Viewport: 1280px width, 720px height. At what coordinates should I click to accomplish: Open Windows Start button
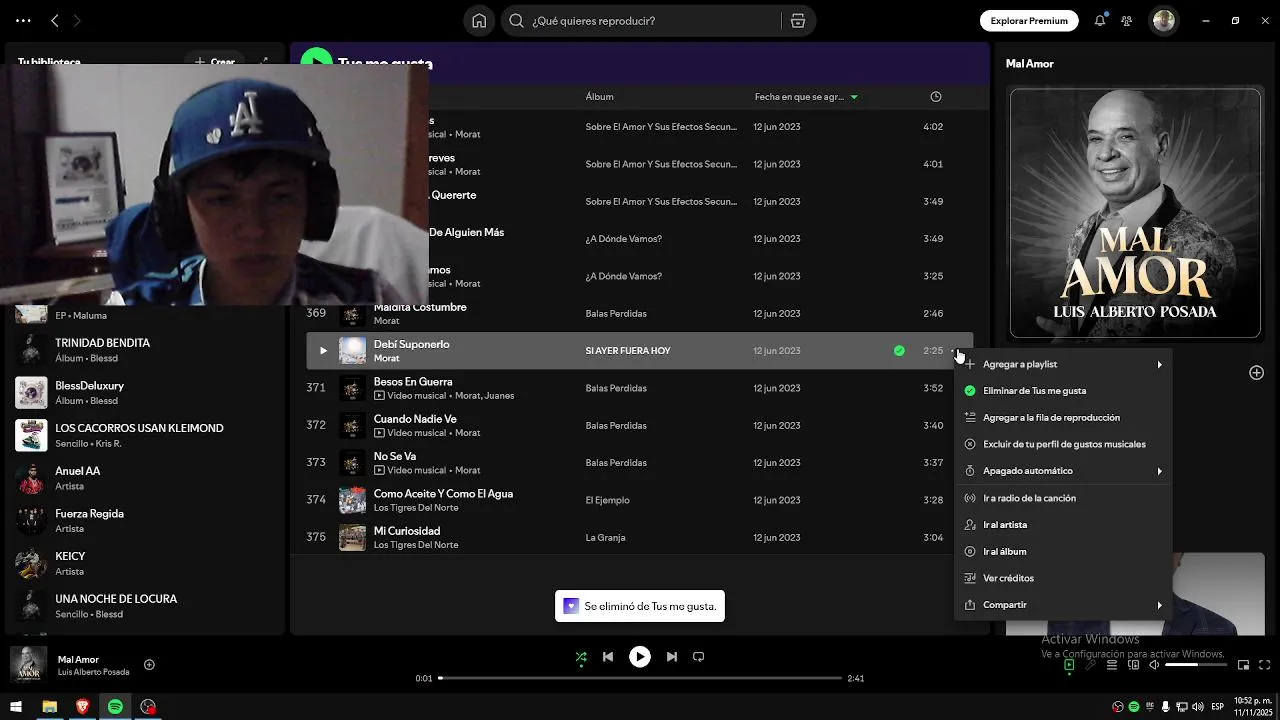click(16, 707)
